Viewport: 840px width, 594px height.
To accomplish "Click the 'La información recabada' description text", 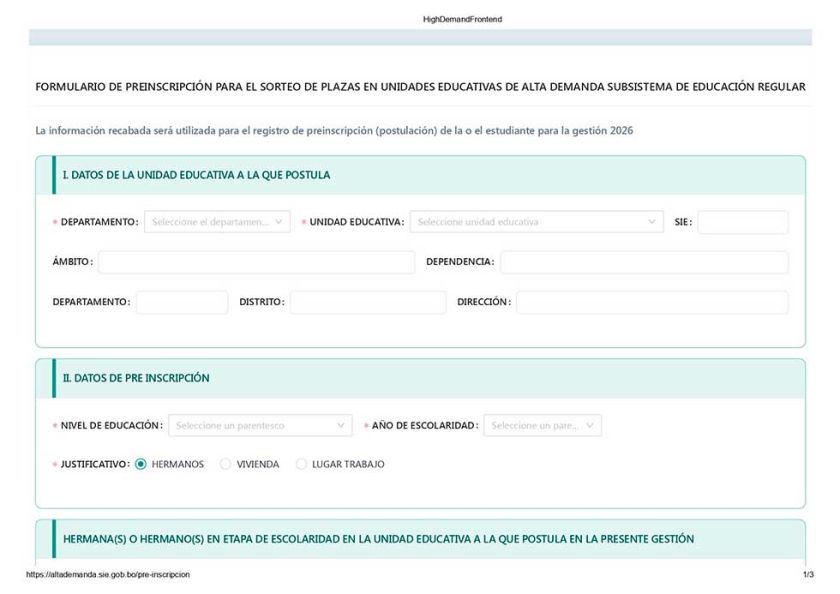I will 334,131.
